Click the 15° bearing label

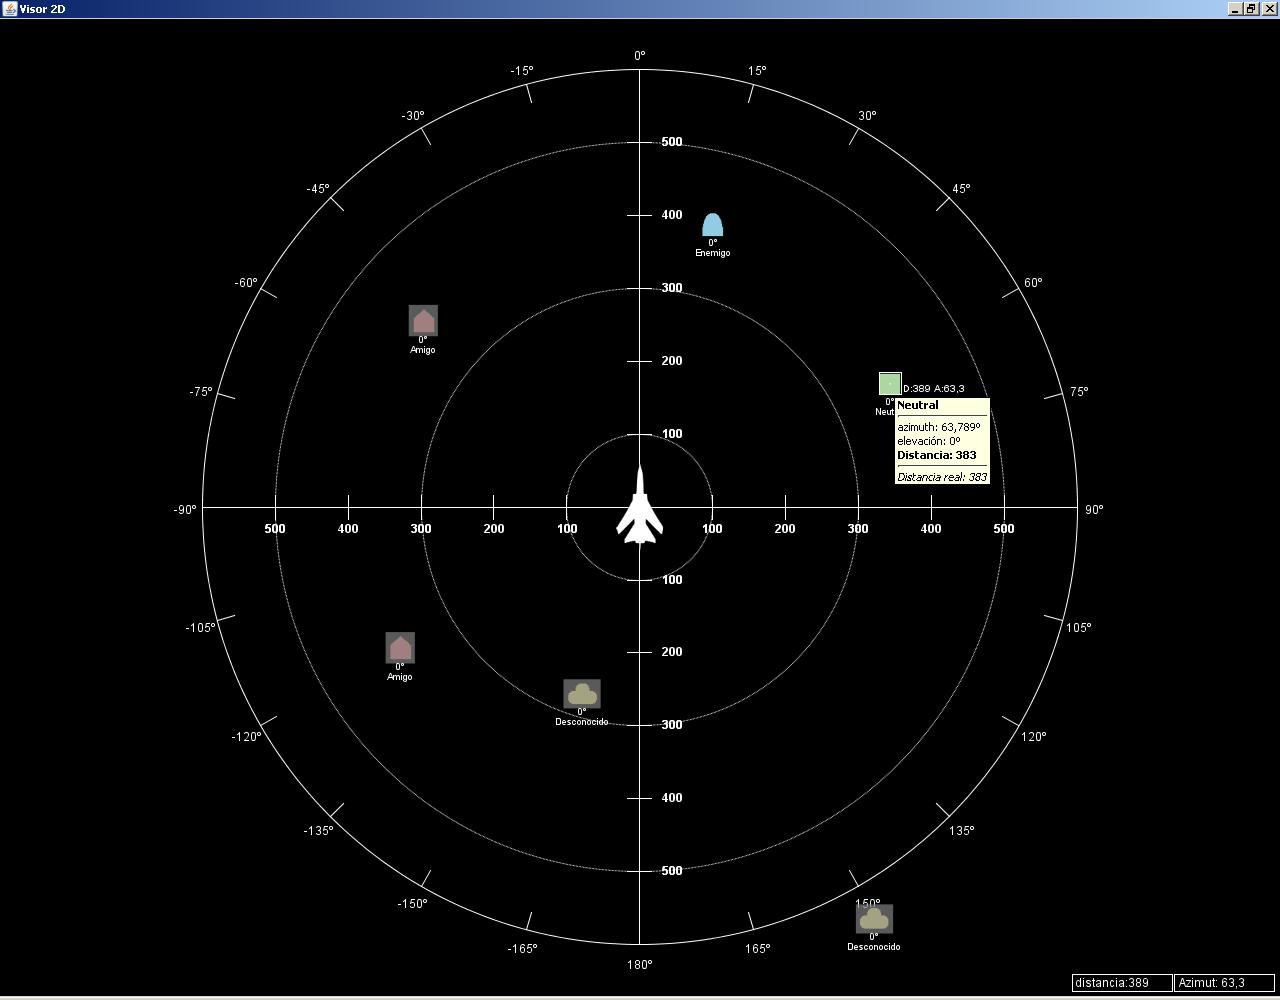[757, 71]
